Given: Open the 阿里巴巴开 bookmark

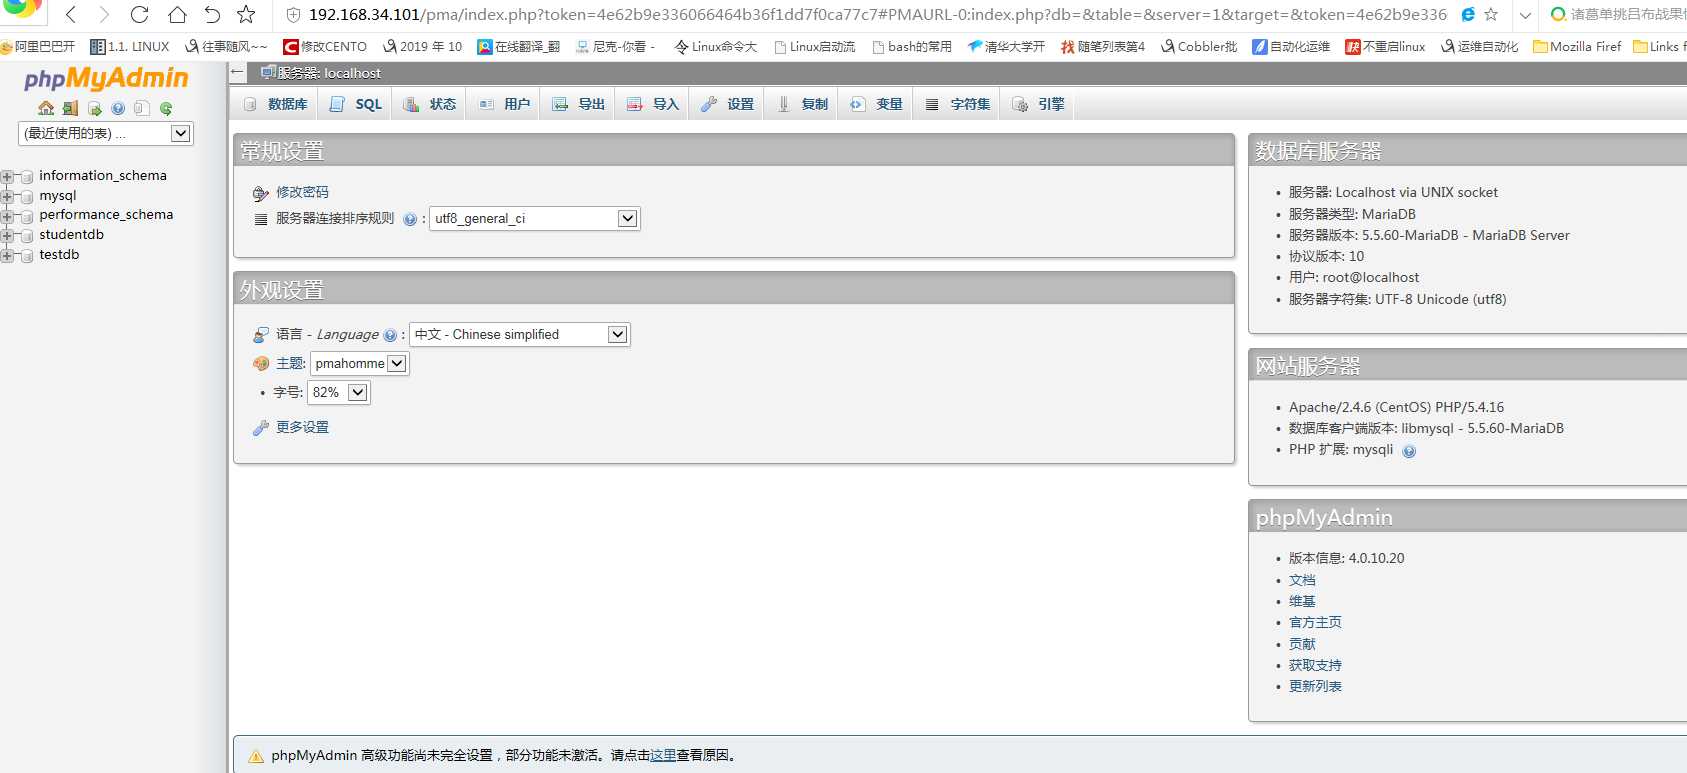Looking at the screenshot, I should (x=38, y=47).
